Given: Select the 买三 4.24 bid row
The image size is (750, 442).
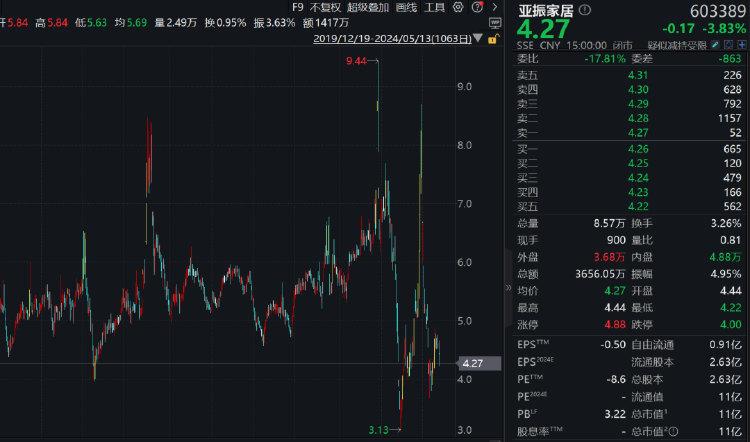Looking at the screenshot, I should 629,177.
